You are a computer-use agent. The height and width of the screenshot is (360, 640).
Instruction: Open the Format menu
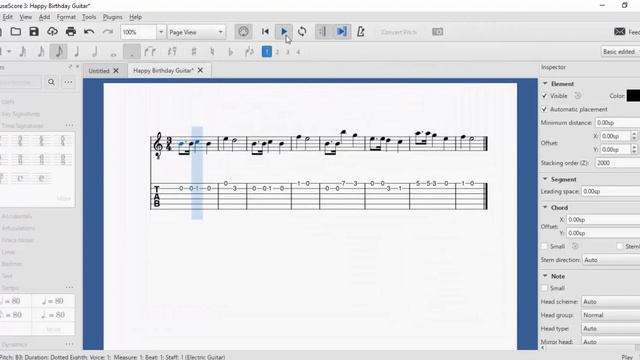[x=66, y=17]
